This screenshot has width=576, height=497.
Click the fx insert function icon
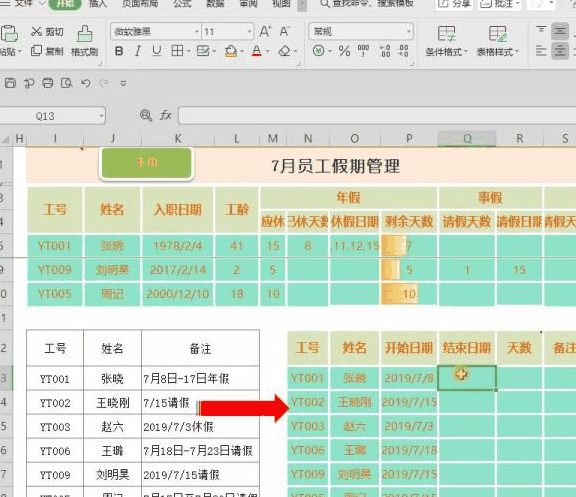point(166,116)
